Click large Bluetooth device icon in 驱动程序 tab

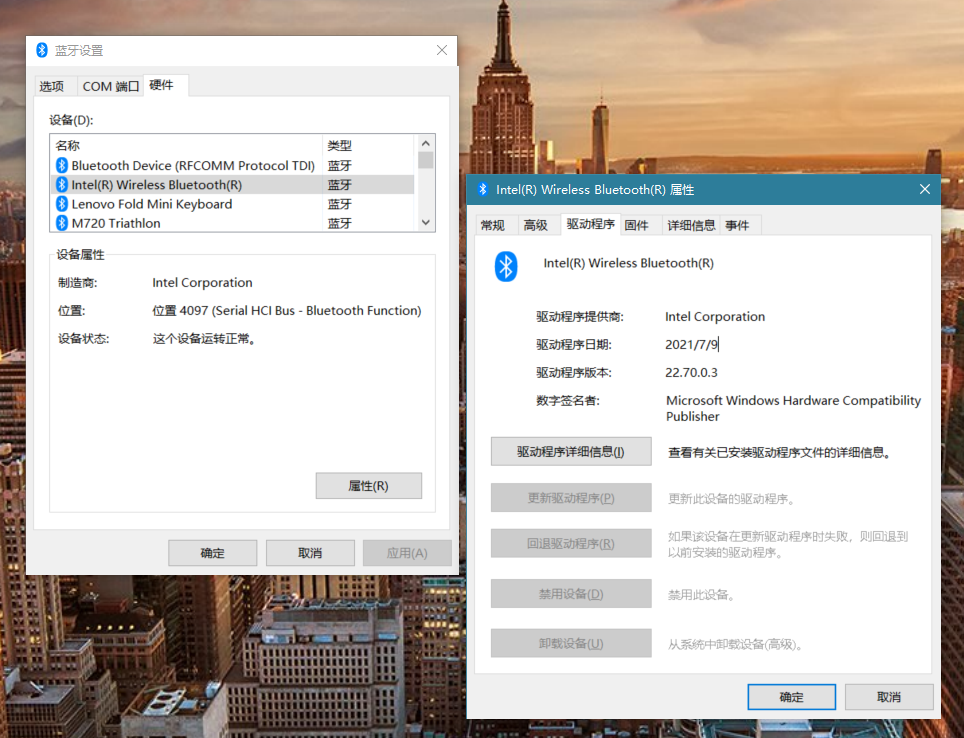pyautogui.click(x=506, y=266)
